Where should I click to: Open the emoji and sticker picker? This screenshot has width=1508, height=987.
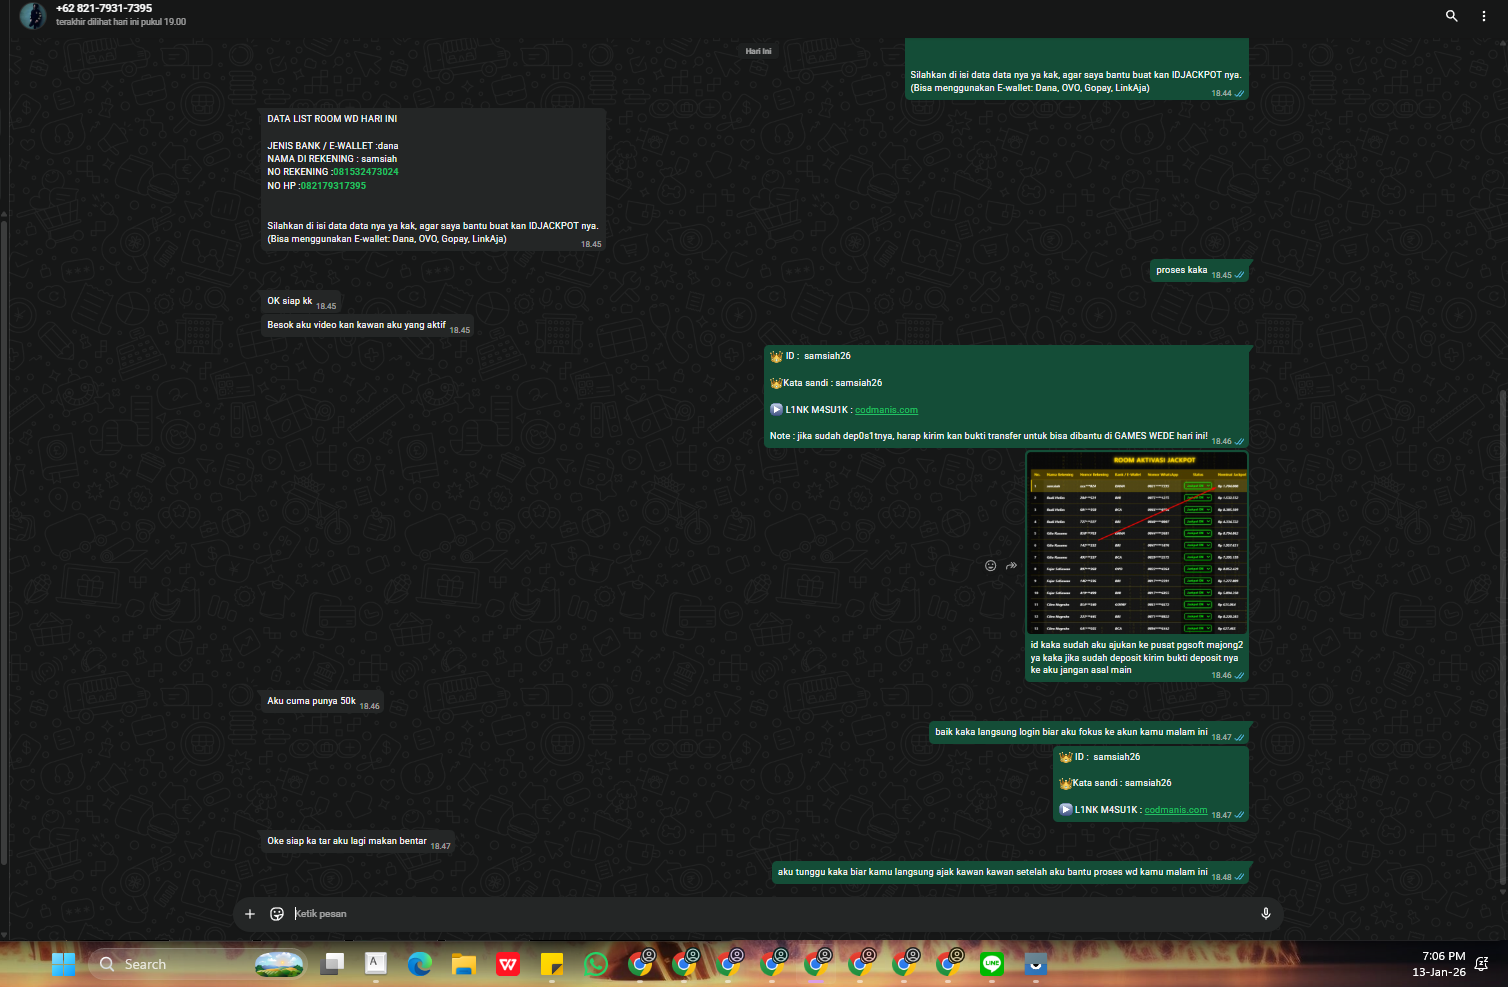click(277, 914)
